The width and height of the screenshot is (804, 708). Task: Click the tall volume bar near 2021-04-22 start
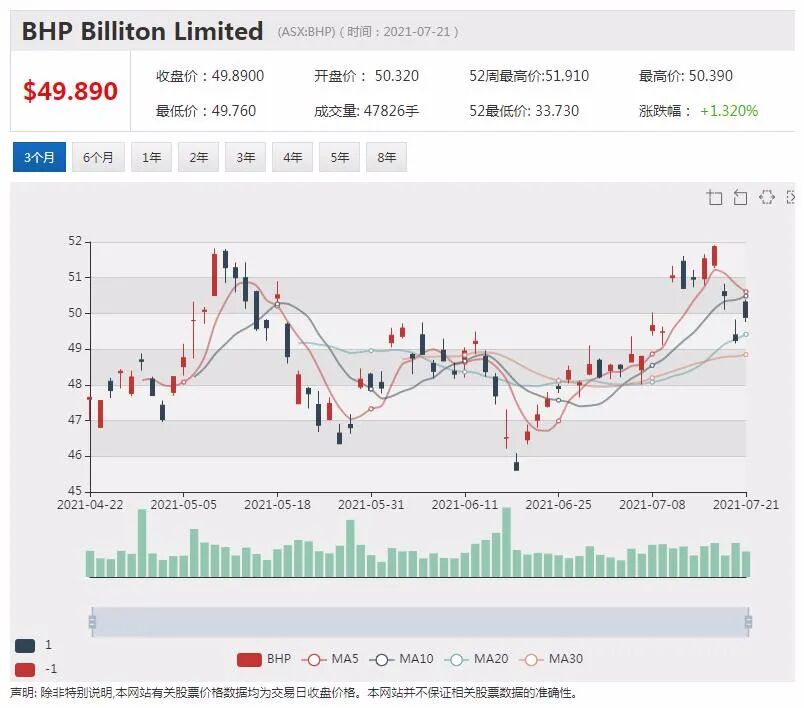(x=142, y=543)
